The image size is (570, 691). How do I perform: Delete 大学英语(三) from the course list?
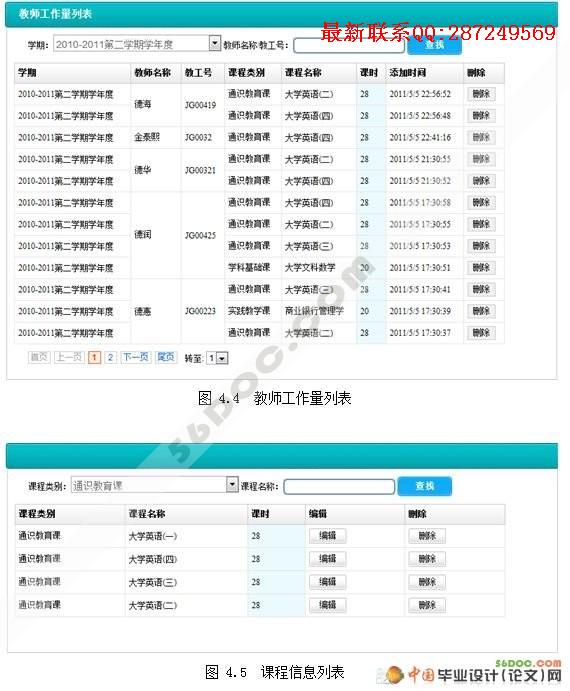(427, 582)
